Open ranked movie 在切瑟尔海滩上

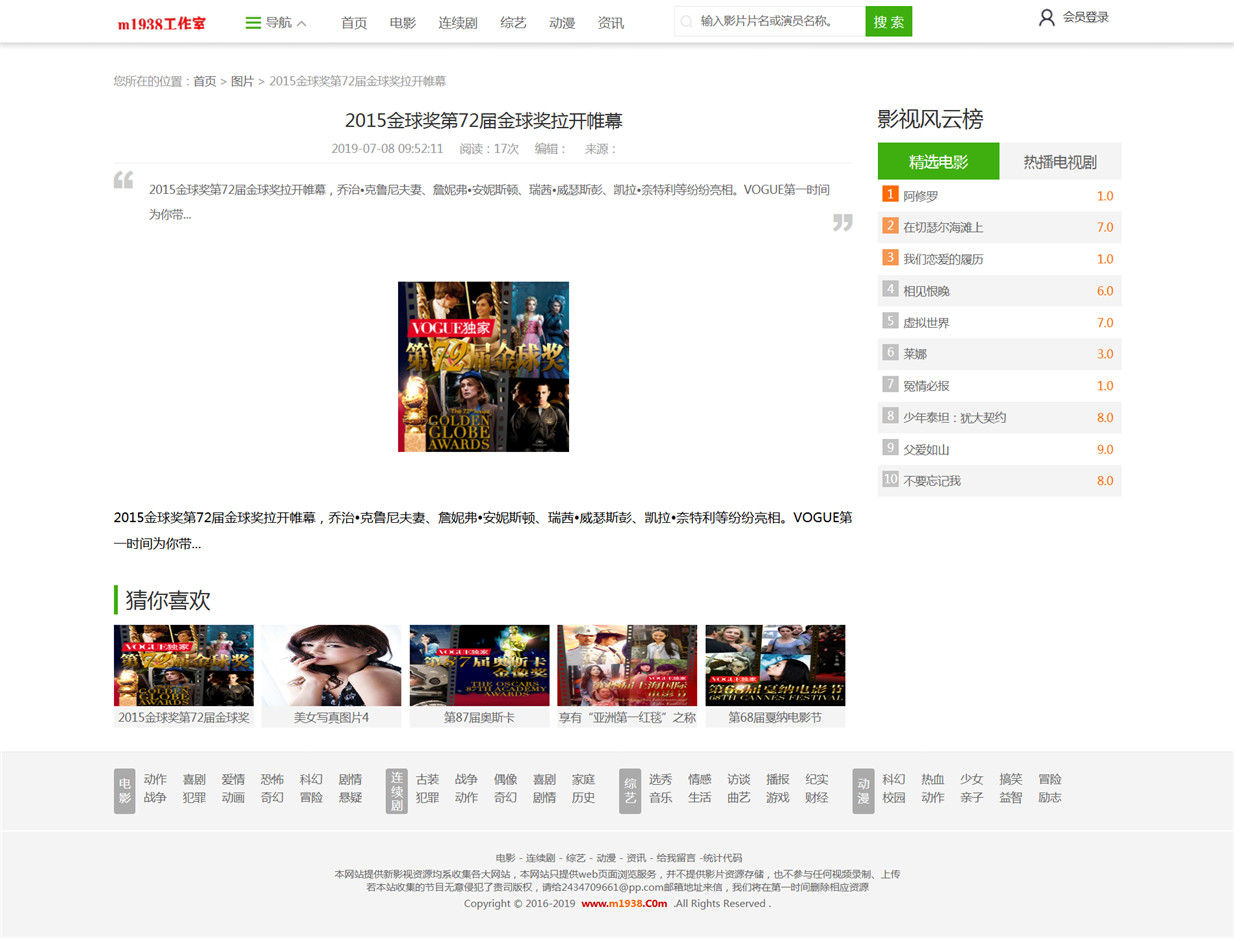pyautogui.click(x=943, y=227)
